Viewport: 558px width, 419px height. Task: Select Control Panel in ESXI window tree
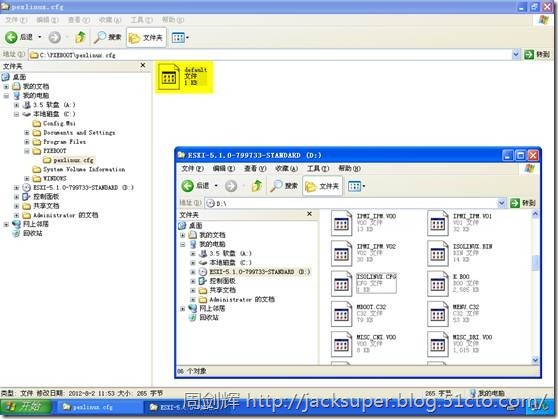point(217,281)
